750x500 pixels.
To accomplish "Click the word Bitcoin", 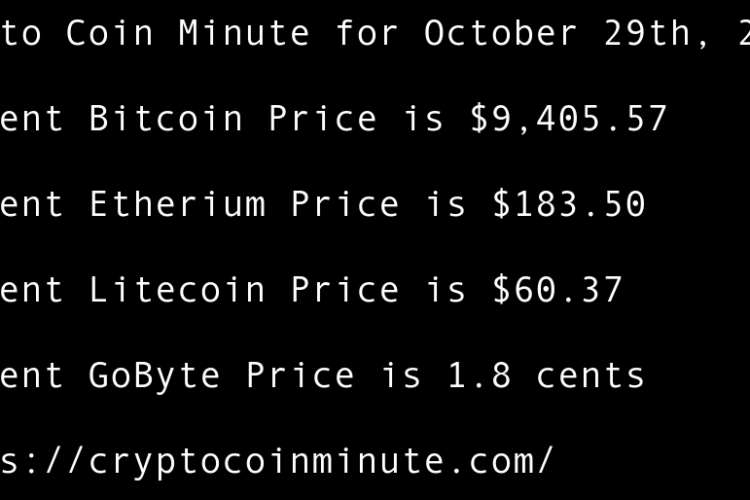I will coord(166,119).
